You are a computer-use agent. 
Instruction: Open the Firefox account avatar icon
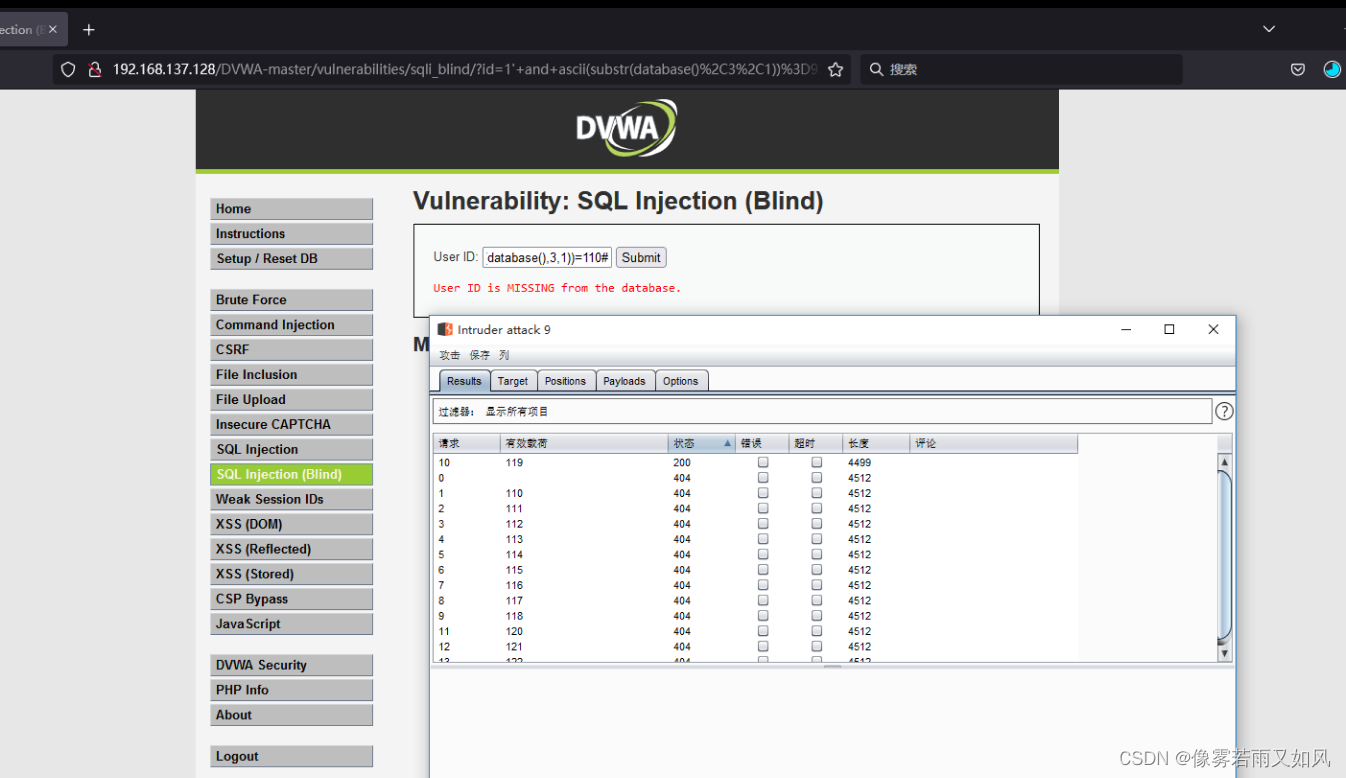tap(1331, 69)
